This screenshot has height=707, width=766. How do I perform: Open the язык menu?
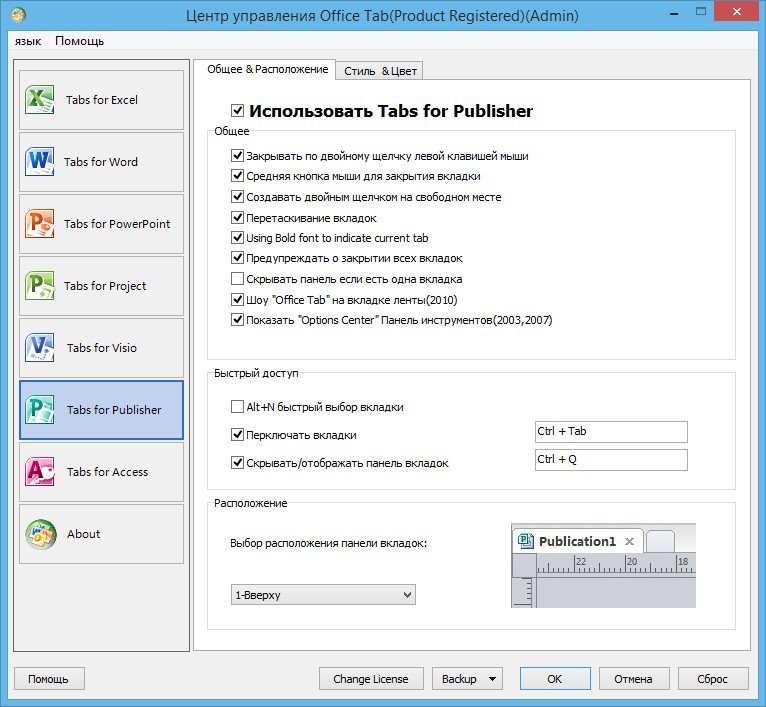[x=29, y=41]
